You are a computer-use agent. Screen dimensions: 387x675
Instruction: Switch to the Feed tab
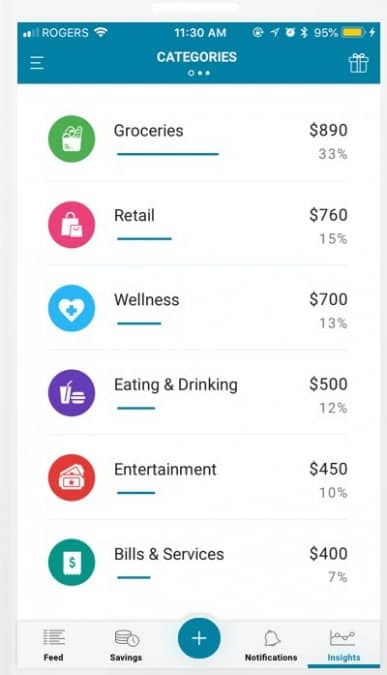pos(54,644)
